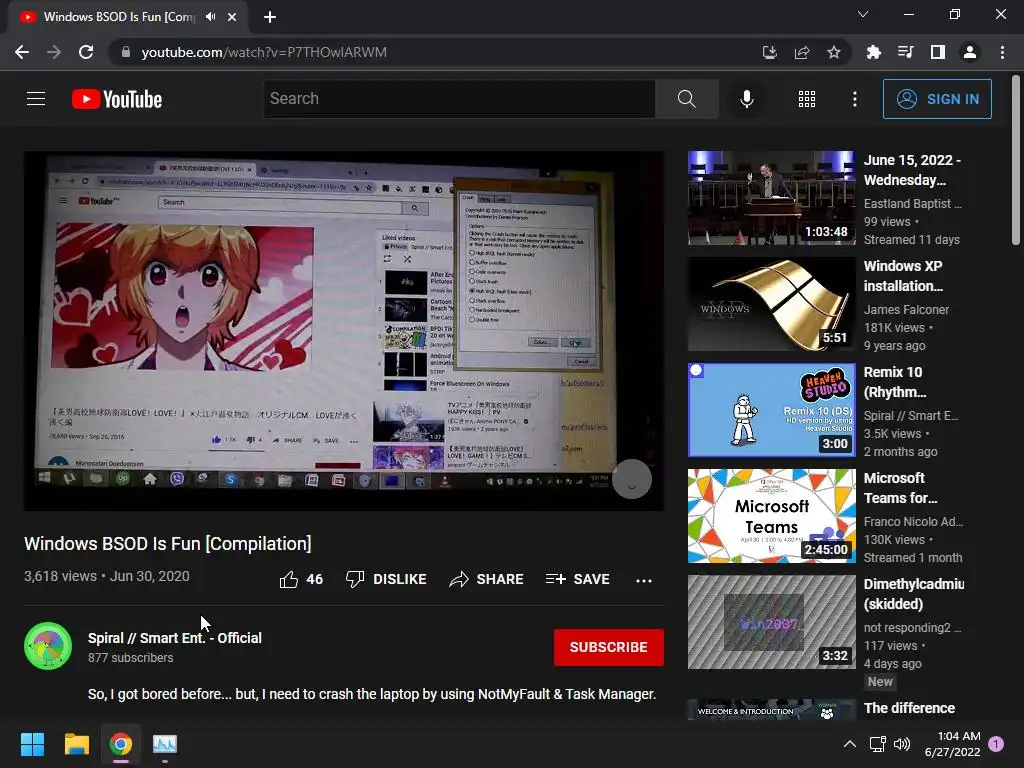Image resolution: width=1024 pixels, height=768 pixels.
Task: Open clock showing 1:04 AM
Action: click(x=952, y=744)
